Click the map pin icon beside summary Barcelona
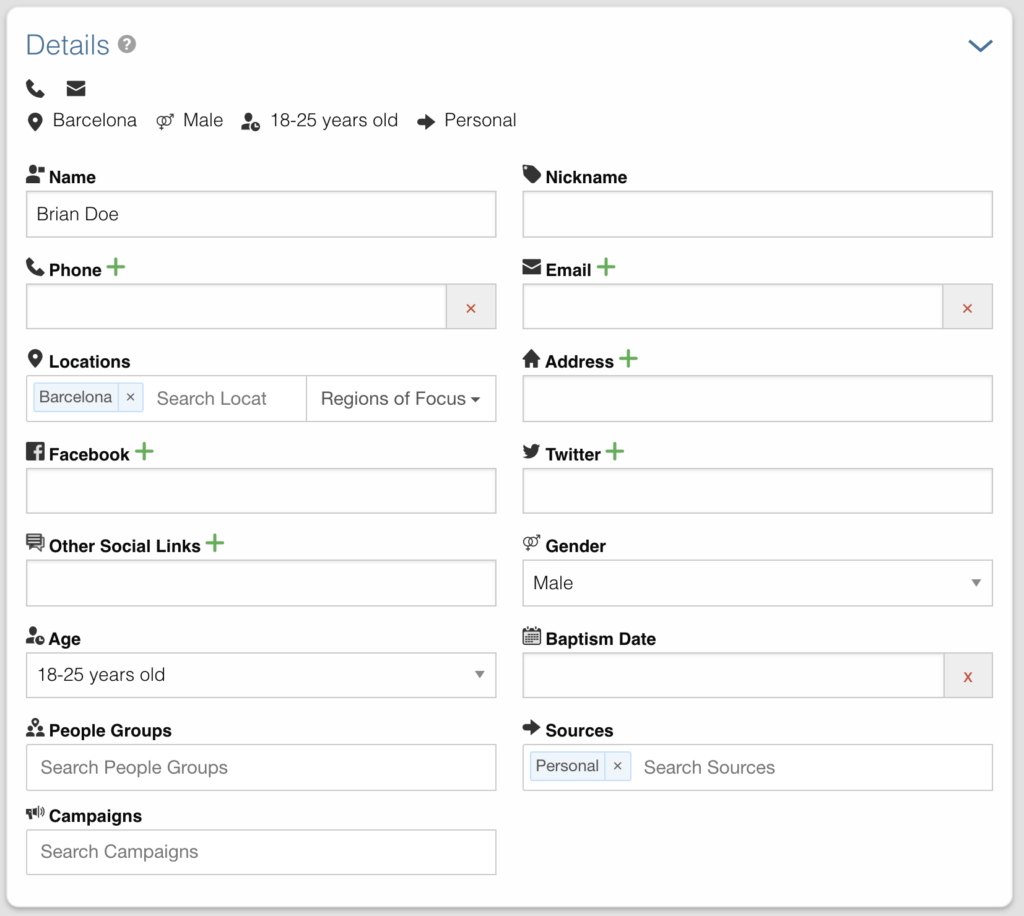 [x=35, y=121]
